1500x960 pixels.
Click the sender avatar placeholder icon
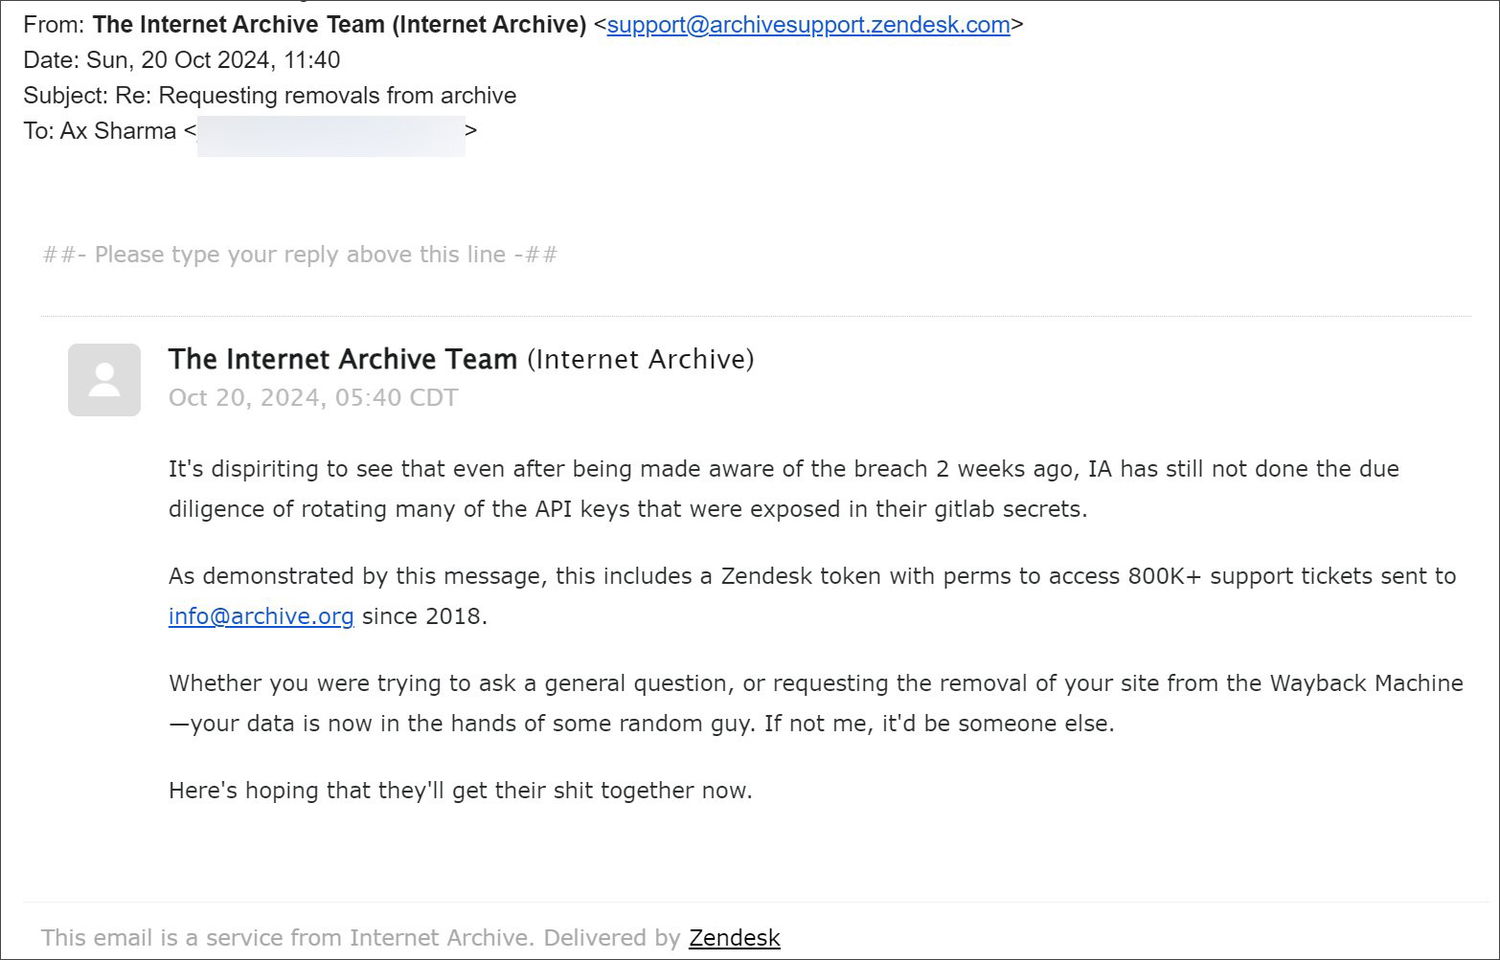tap(104, 380)
